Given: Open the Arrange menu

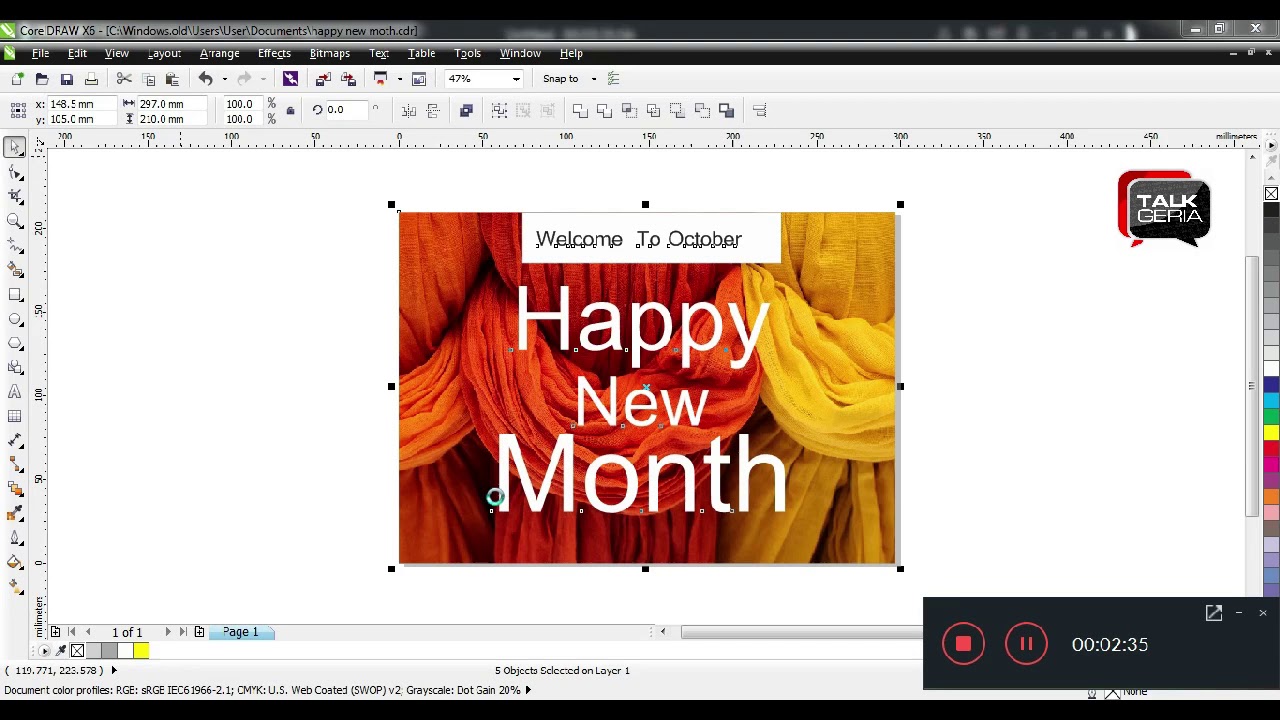Looking at the screenshot, I should click(219, 53).
